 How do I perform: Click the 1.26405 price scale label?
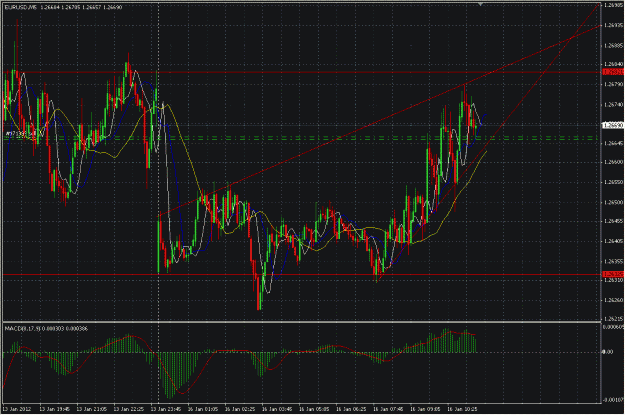[x=613, y=241]
